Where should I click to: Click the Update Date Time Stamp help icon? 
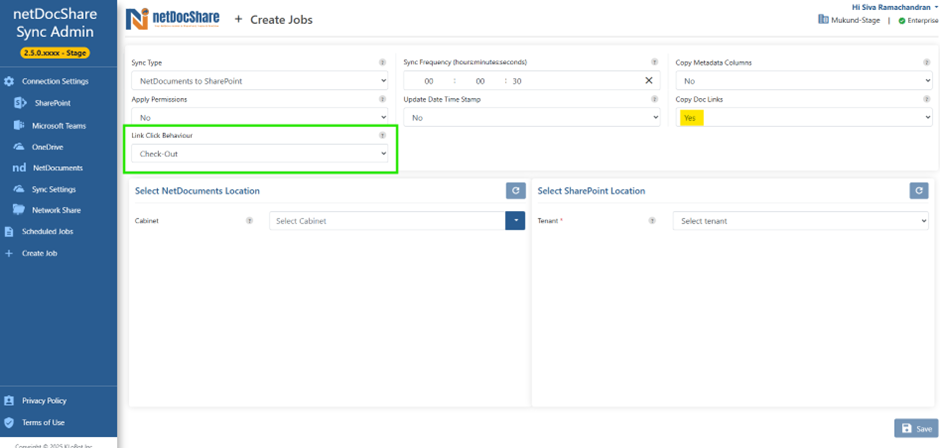point(655,99)
